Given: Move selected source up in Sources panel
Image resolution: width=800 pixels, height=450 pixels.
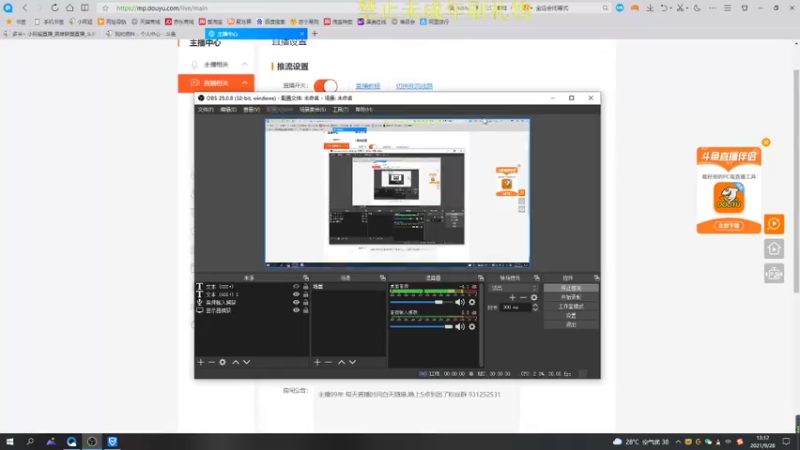Looking at the screenshot, I should coord(236,362).
